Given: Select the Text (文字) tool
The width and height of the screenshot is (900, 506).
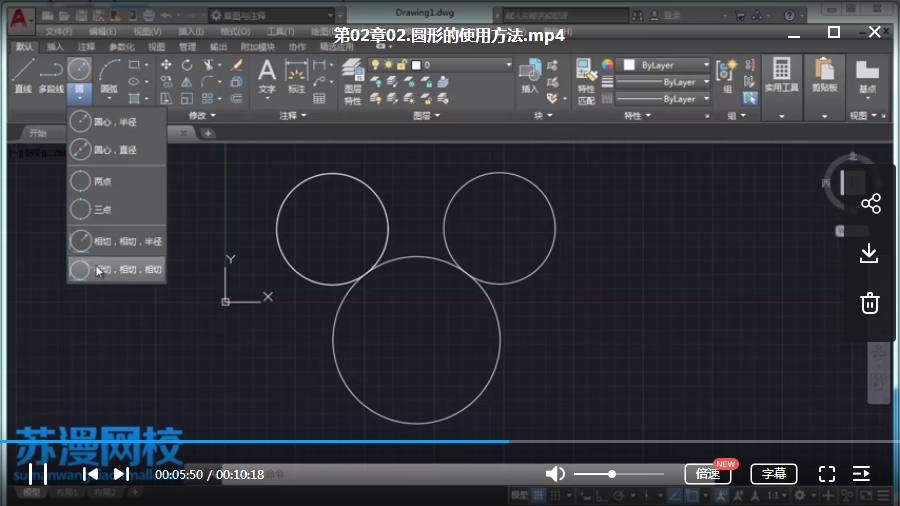Looking at the screenshot, I should 267,76.
